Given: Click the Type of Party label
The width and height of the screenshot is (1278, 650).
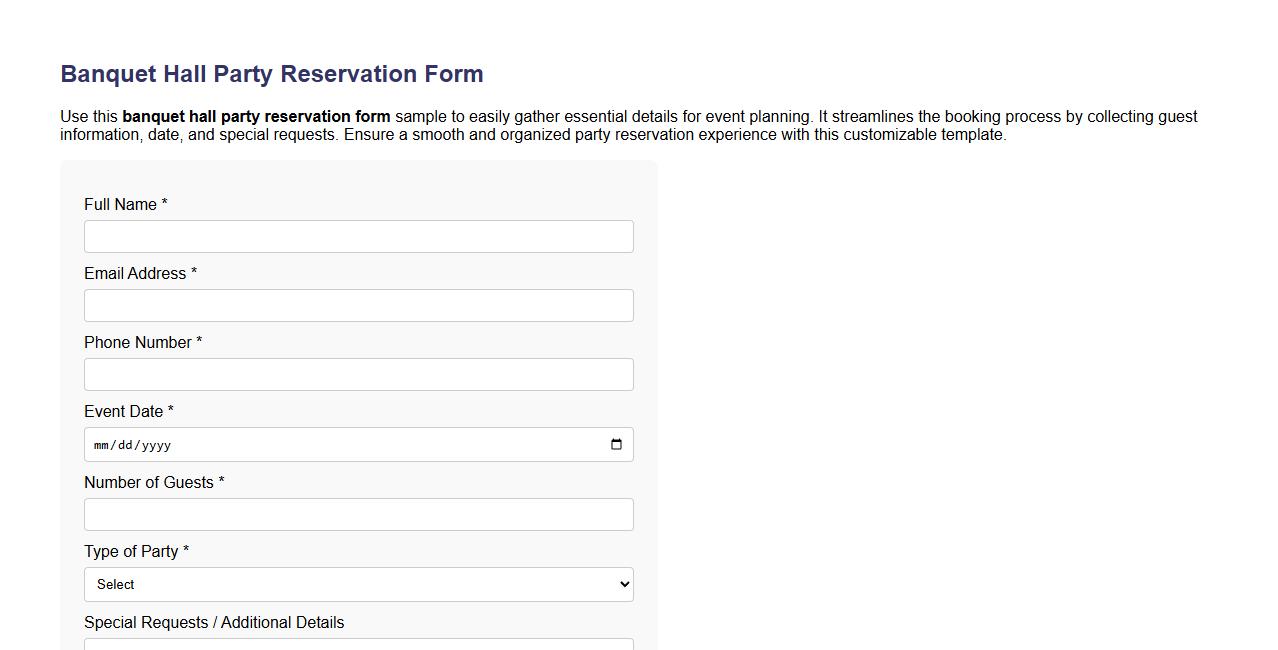Looking at the screenshot, I should click(130, 551).
